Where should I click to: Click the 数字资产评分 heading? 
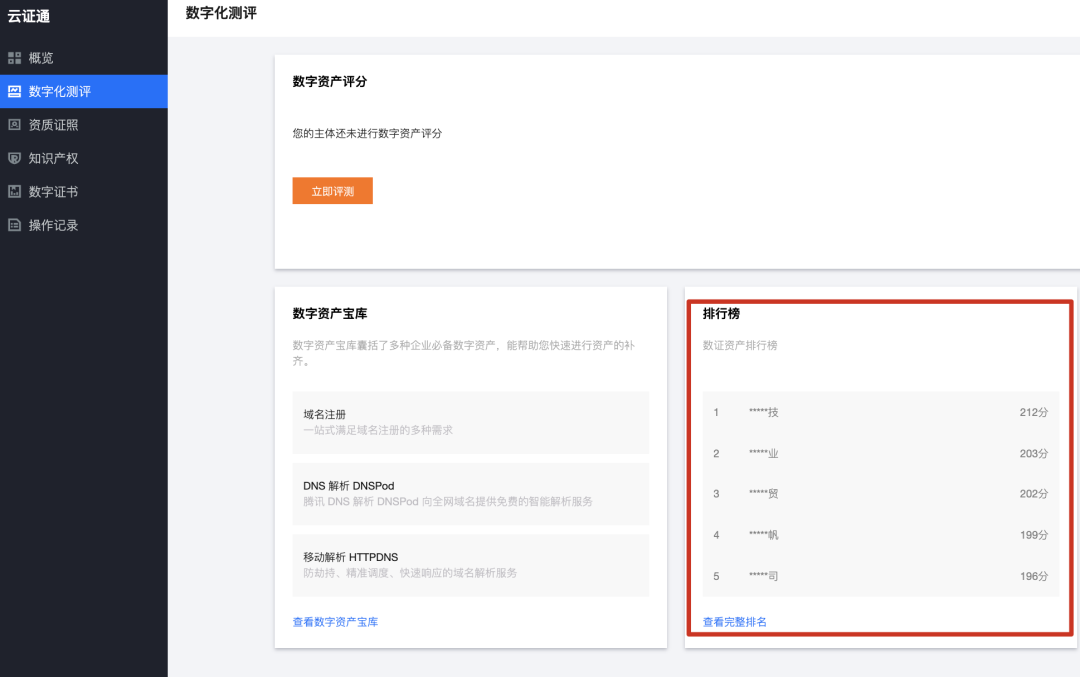329,81
